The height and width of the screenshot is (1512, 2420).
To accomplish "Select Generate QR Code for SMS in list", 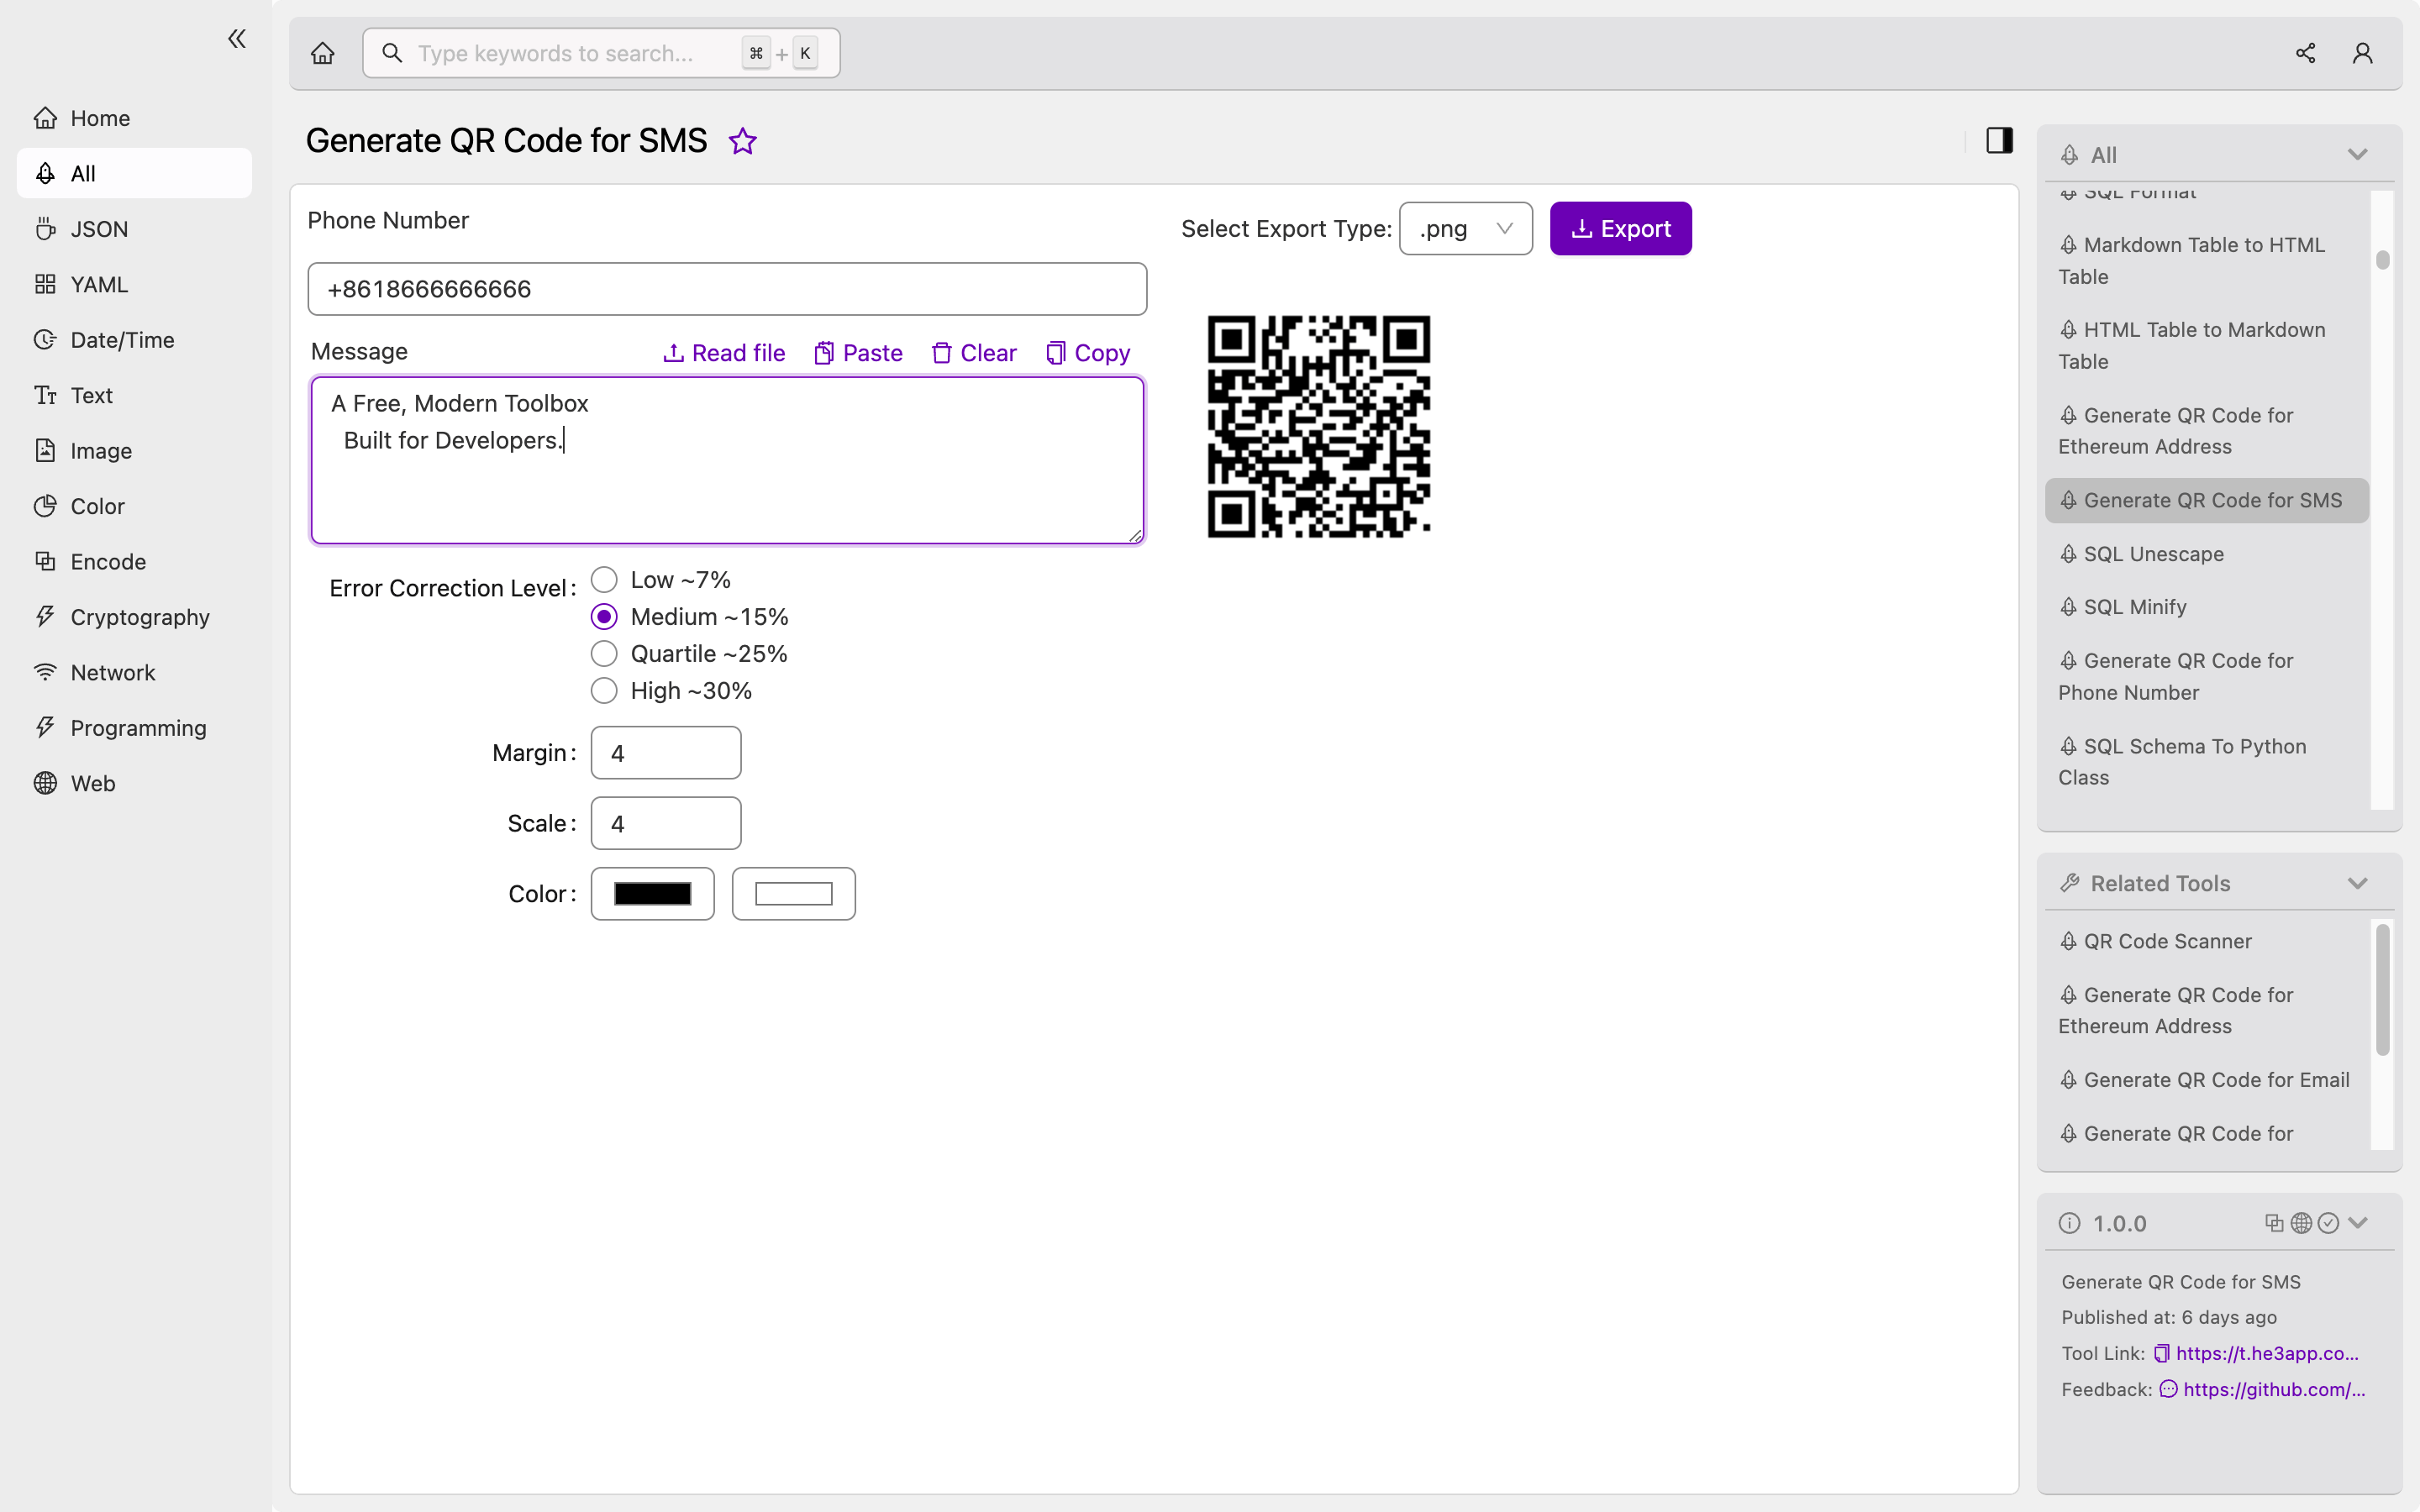I will coord(2206,500).
